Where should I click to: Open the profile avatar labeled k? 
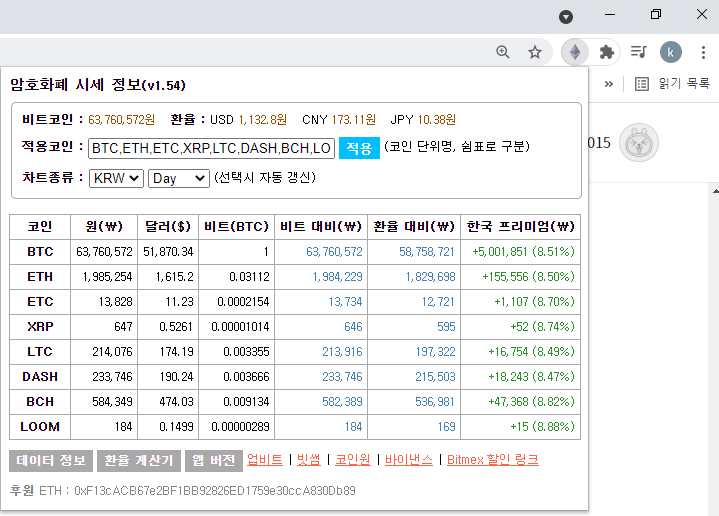(x=670, y=52)
